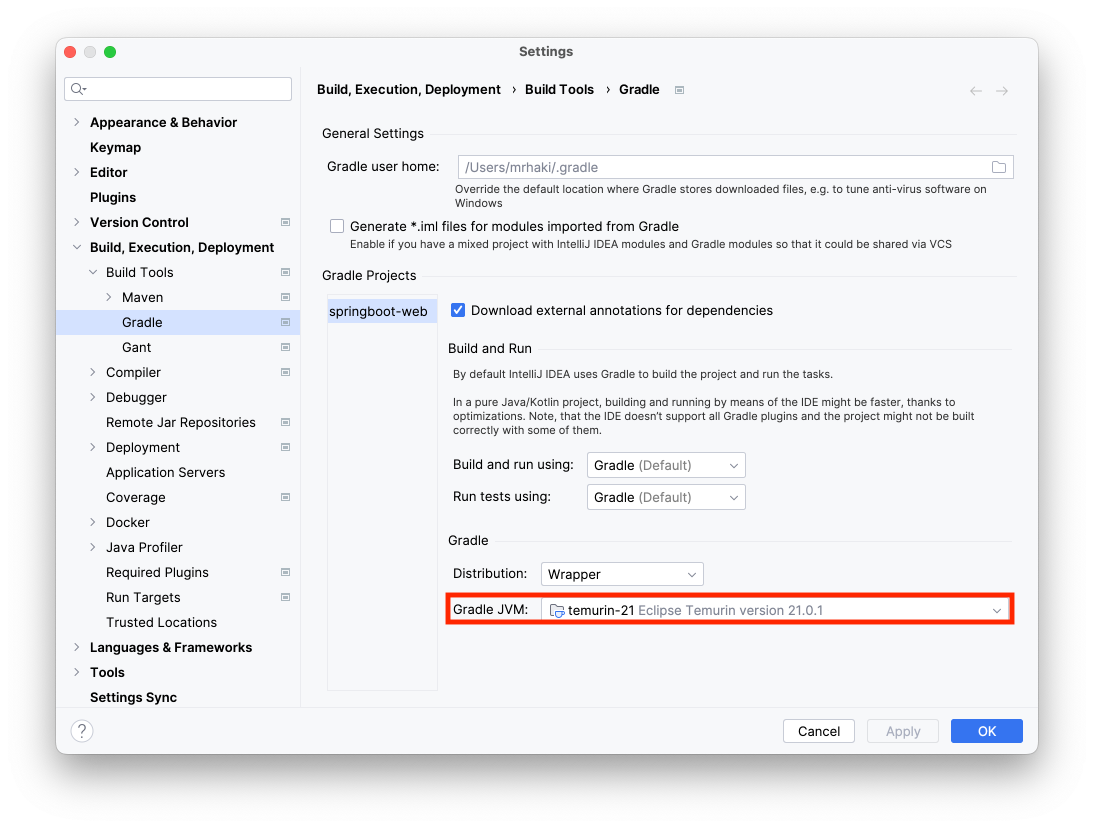Open the Build and run using dropdown

click(x=666, y=464)
